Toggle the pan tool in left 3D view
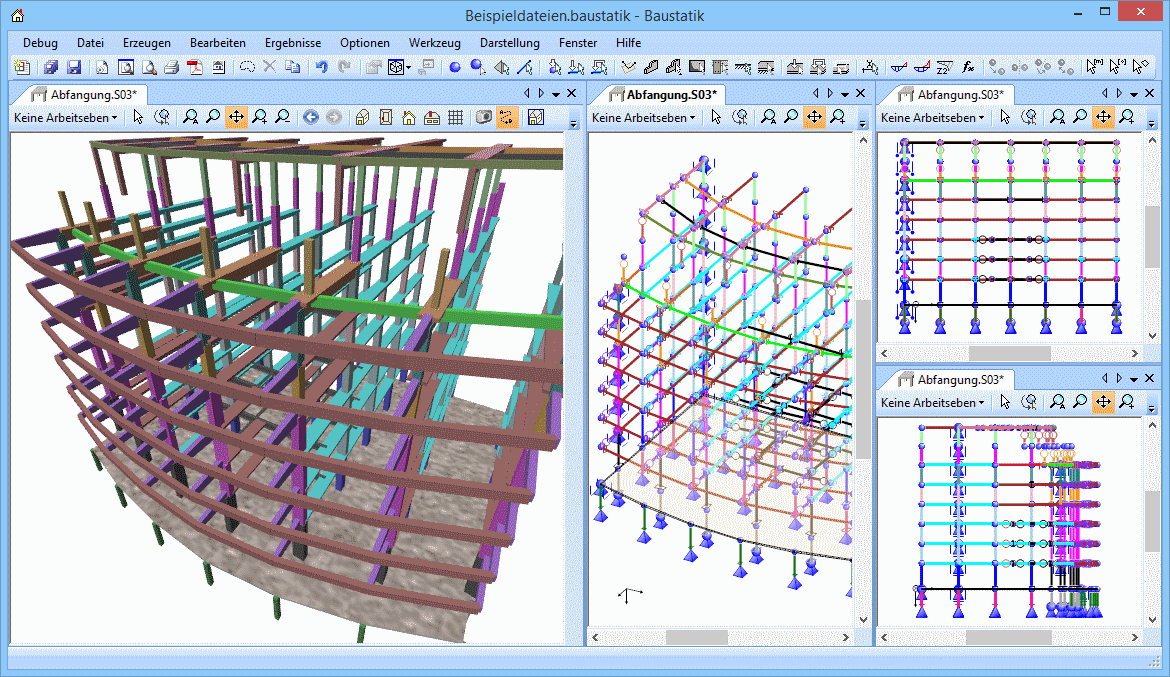This screenshot has width=1170, height=677. pos(236,117)
